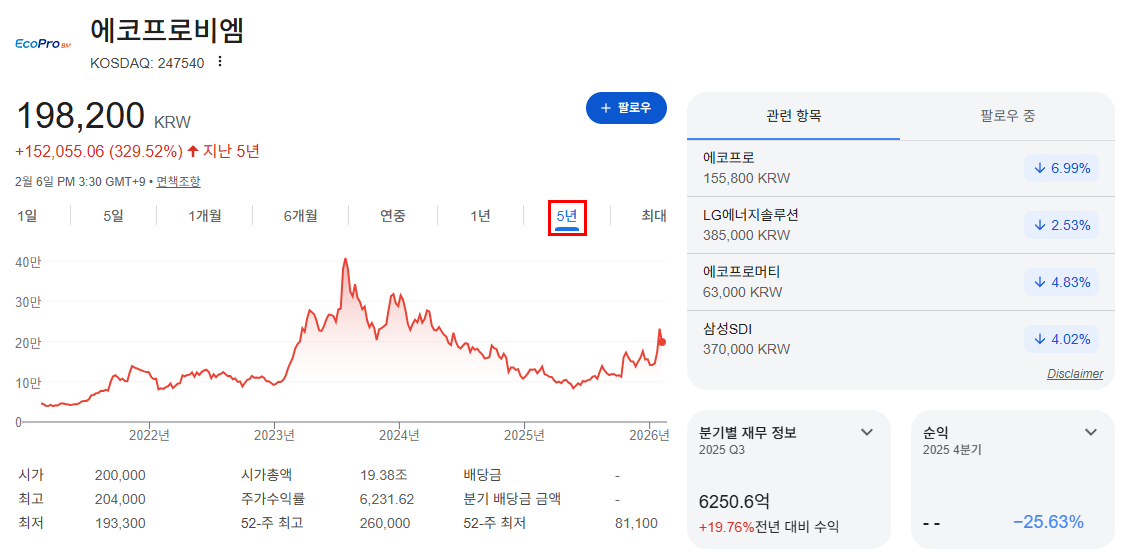Click the 시가총액 value 19.38조
Viewport: 1125px width, 556px height.
(384, 475)
